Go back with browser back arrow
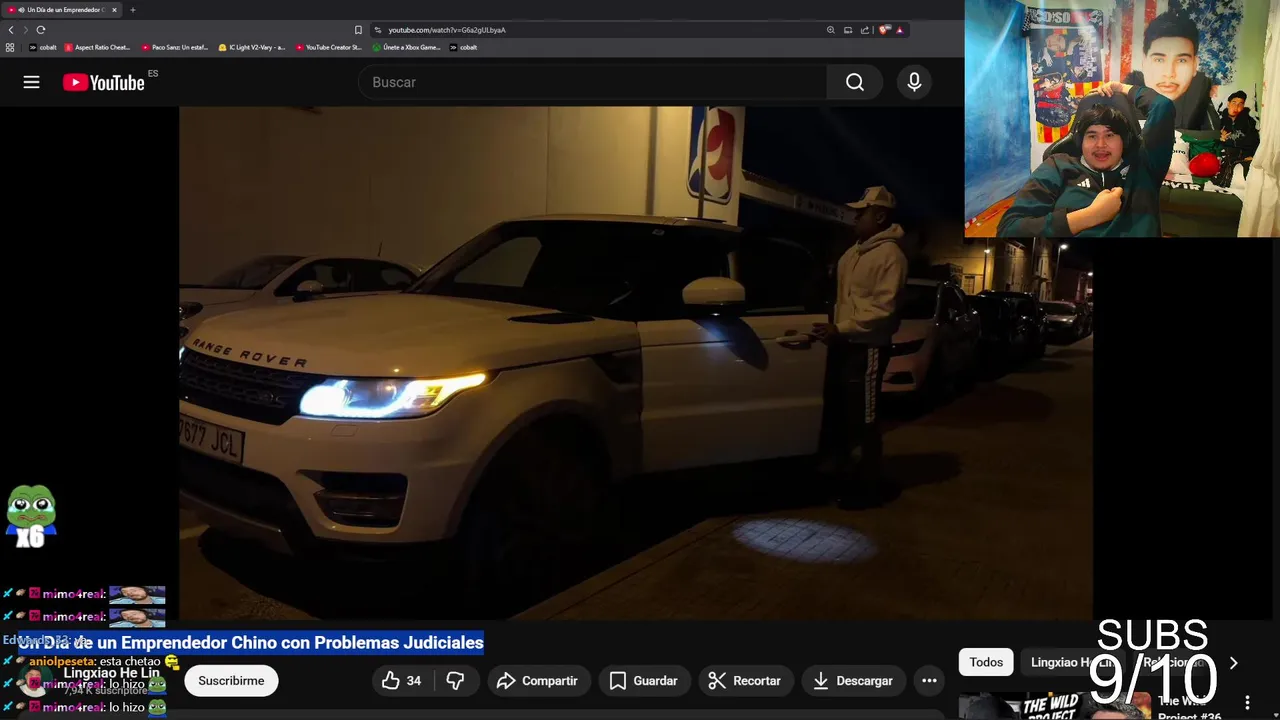This screenshot has height=720, width=1280. coord(11,30)
